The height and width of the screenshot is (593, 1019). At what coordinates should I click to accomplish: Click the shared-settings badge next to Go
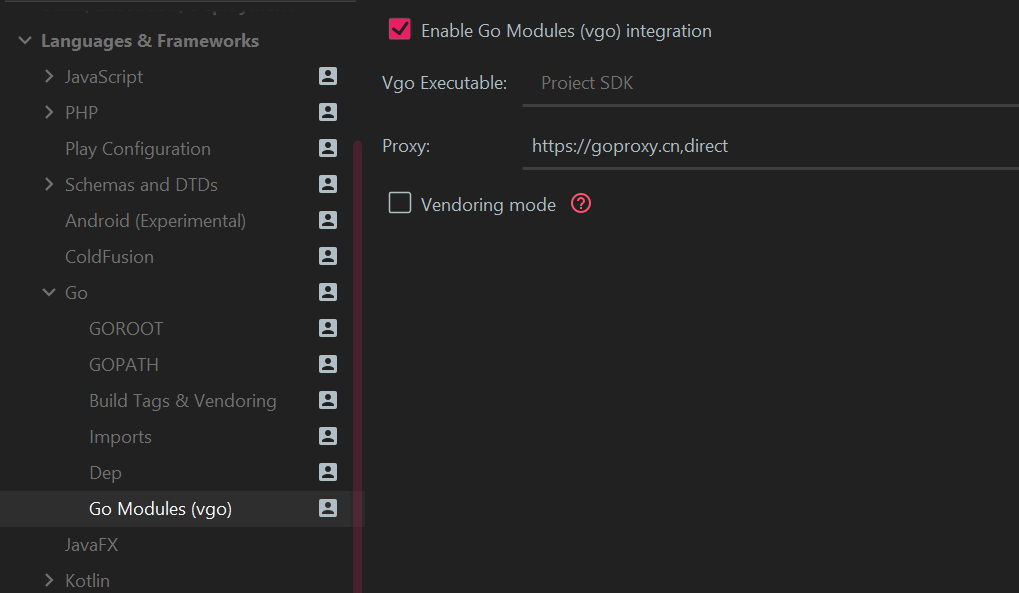click(327, 292)
